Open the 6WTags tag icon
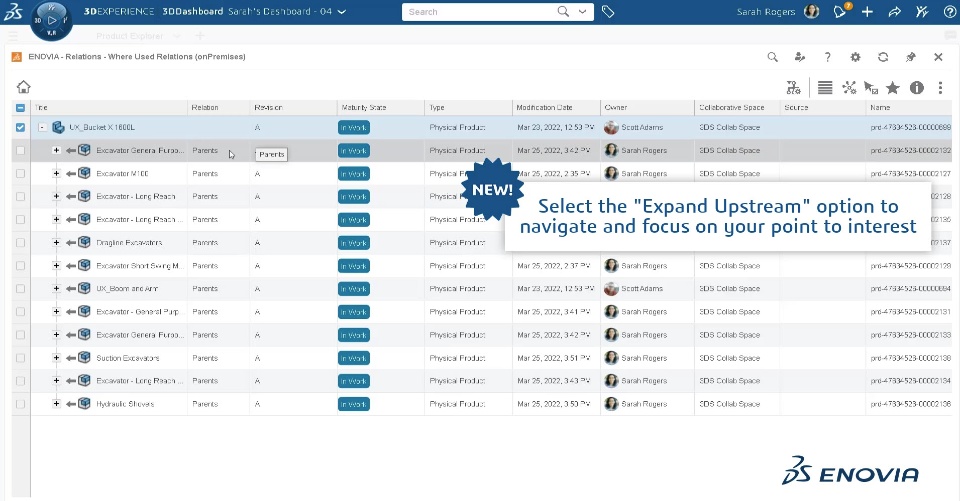960x501 pixels. click(608, 12)
